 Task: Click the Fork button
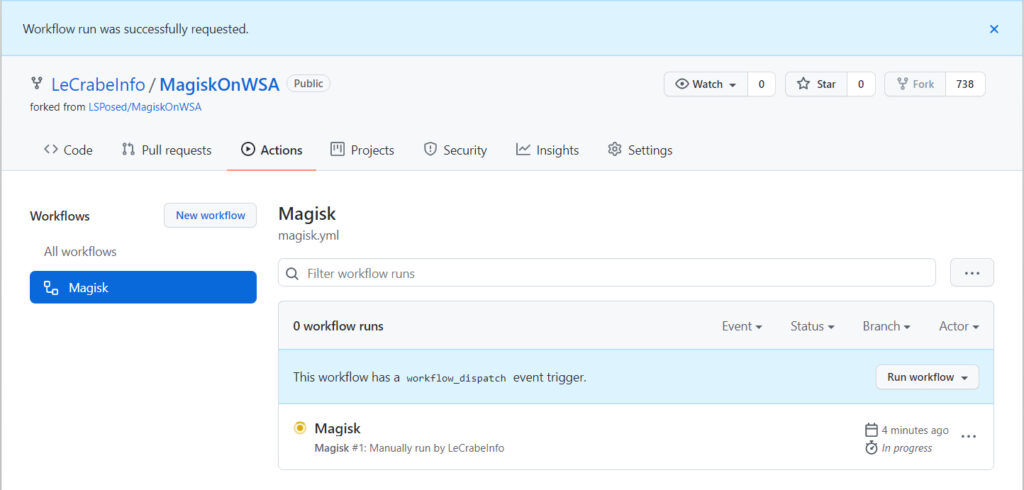[x=915, y=84]
